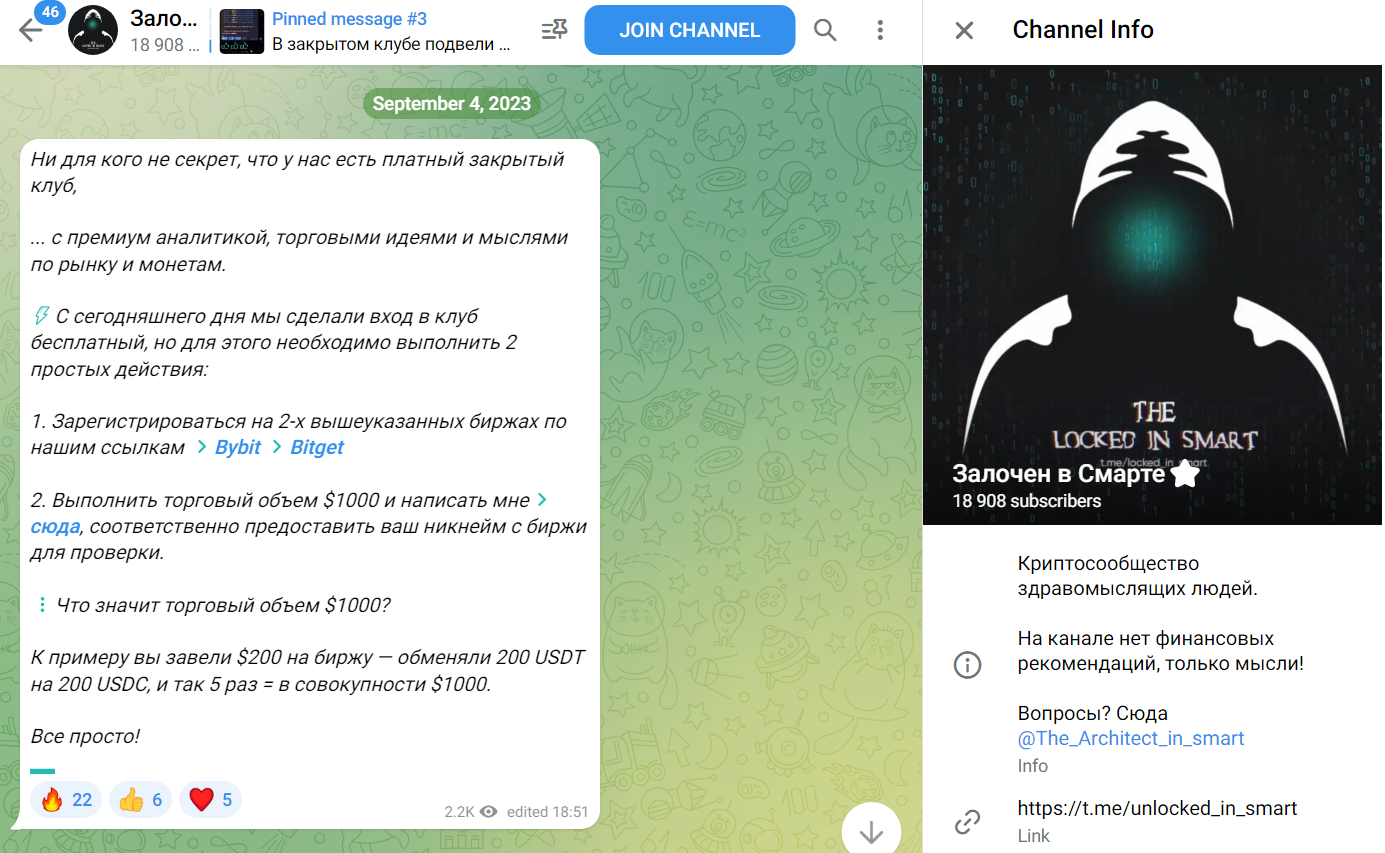This screenshot has width=1385, height=853.
Task: Click the chain link icon
Action: coord(967,822)
